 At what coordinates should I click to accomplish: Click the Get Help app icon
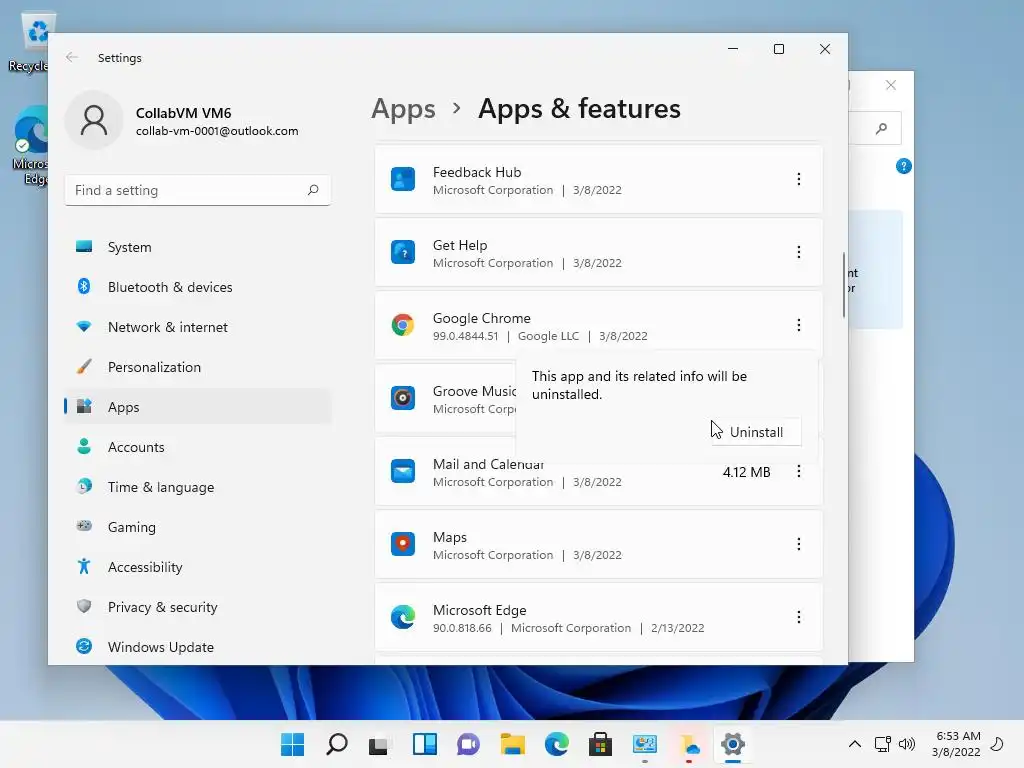tap(403, 252)
